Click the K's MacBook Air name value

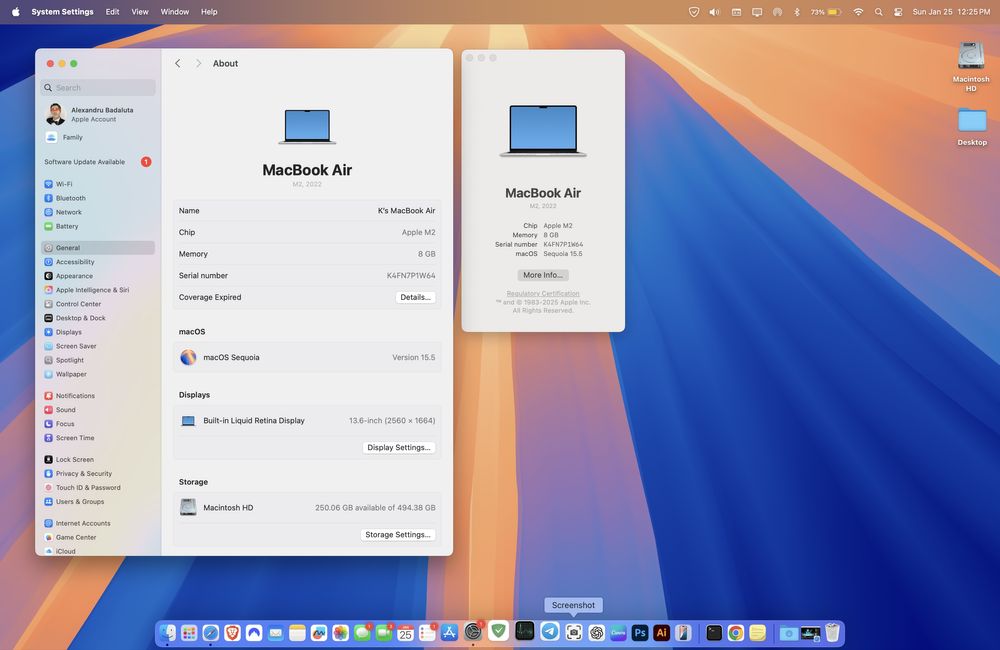406,211
